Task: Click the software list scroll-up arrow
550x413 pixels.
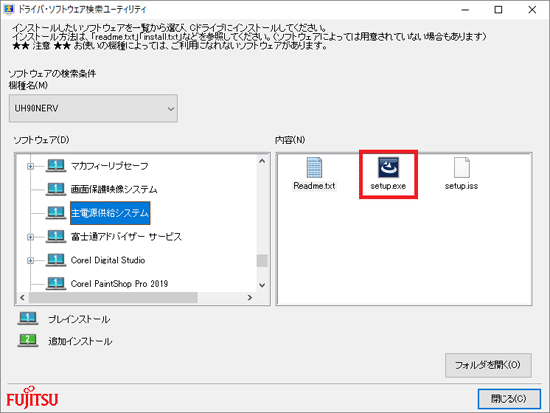Action: (x=262, y=161)
